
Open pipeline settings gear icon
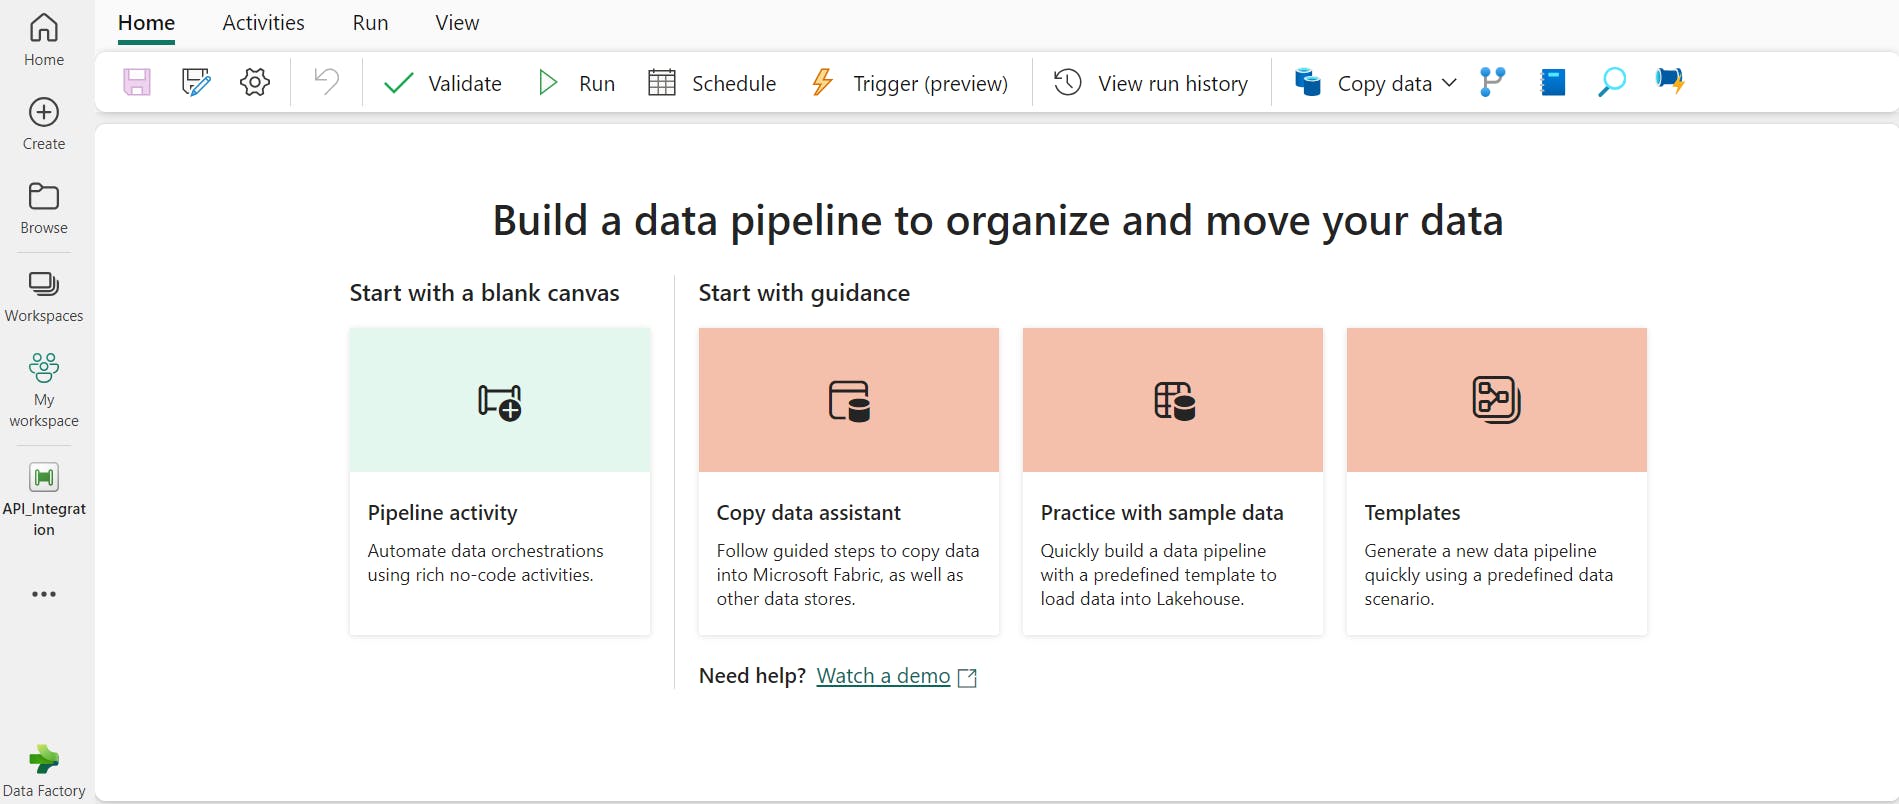click(x=255, y=82)
